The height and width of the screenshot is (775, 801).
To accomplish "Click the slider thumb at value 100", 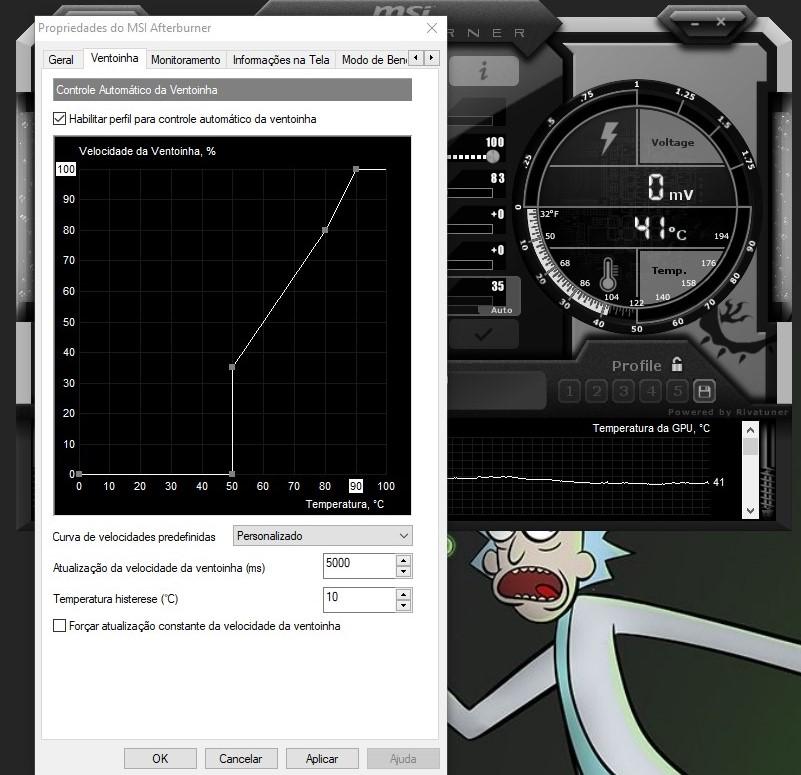I will [x=492, y=156].
